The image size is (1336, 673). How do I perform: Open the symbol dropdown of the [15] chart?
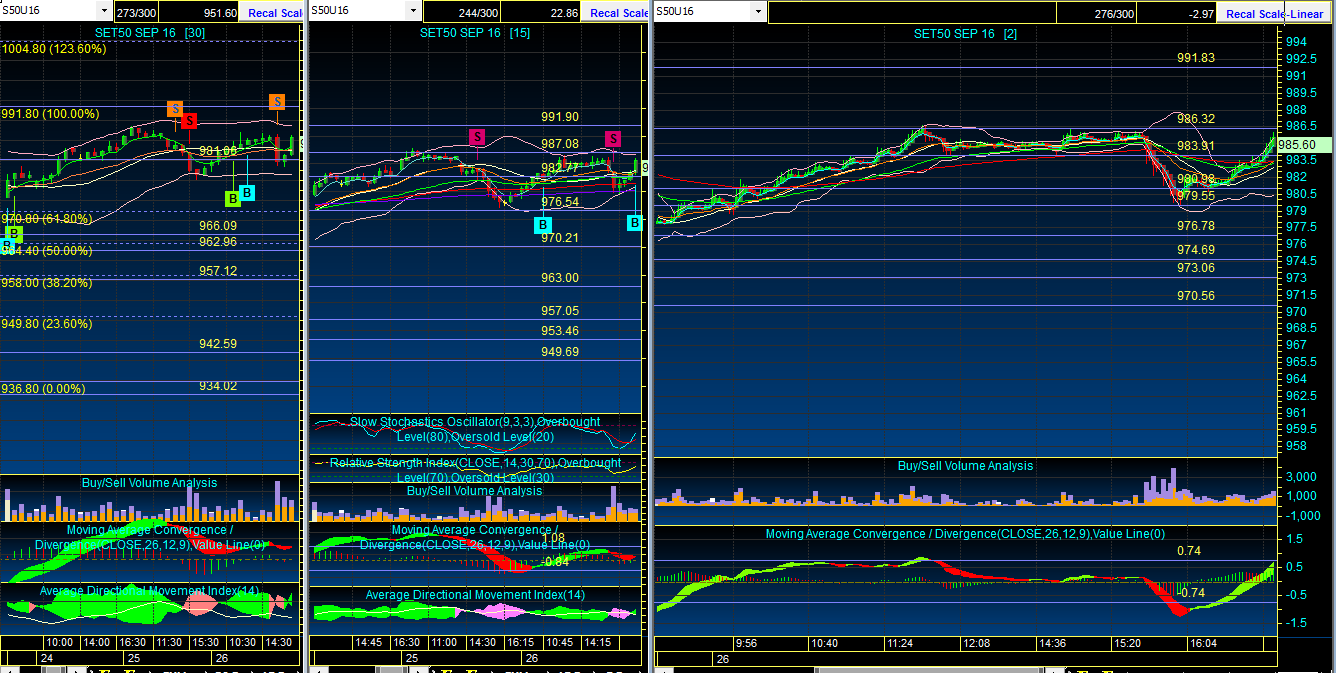click(x=413, y=10)
